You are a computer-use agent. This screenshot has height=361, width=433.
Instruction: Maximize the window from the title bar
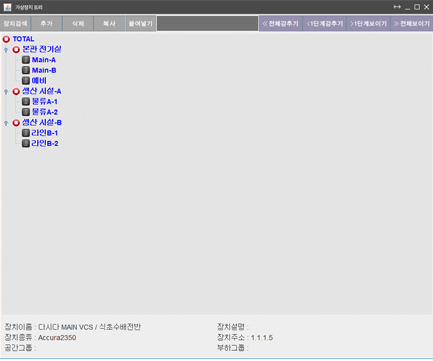(417, 7)
